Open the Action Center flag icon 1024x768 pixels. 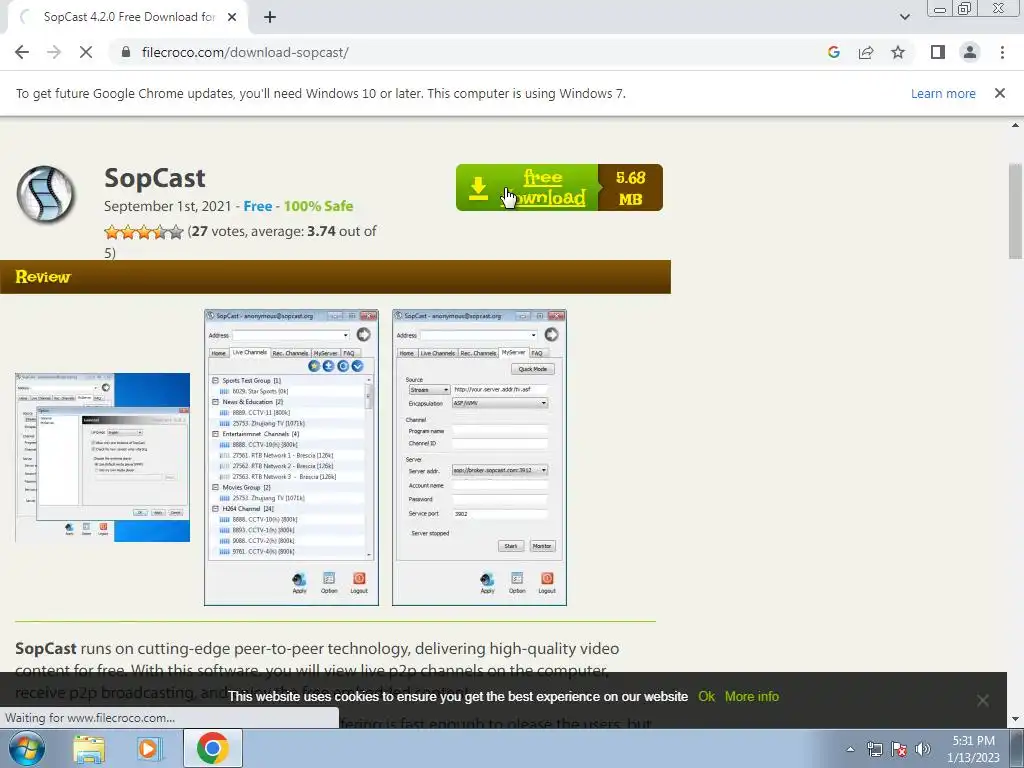[899, 749]
